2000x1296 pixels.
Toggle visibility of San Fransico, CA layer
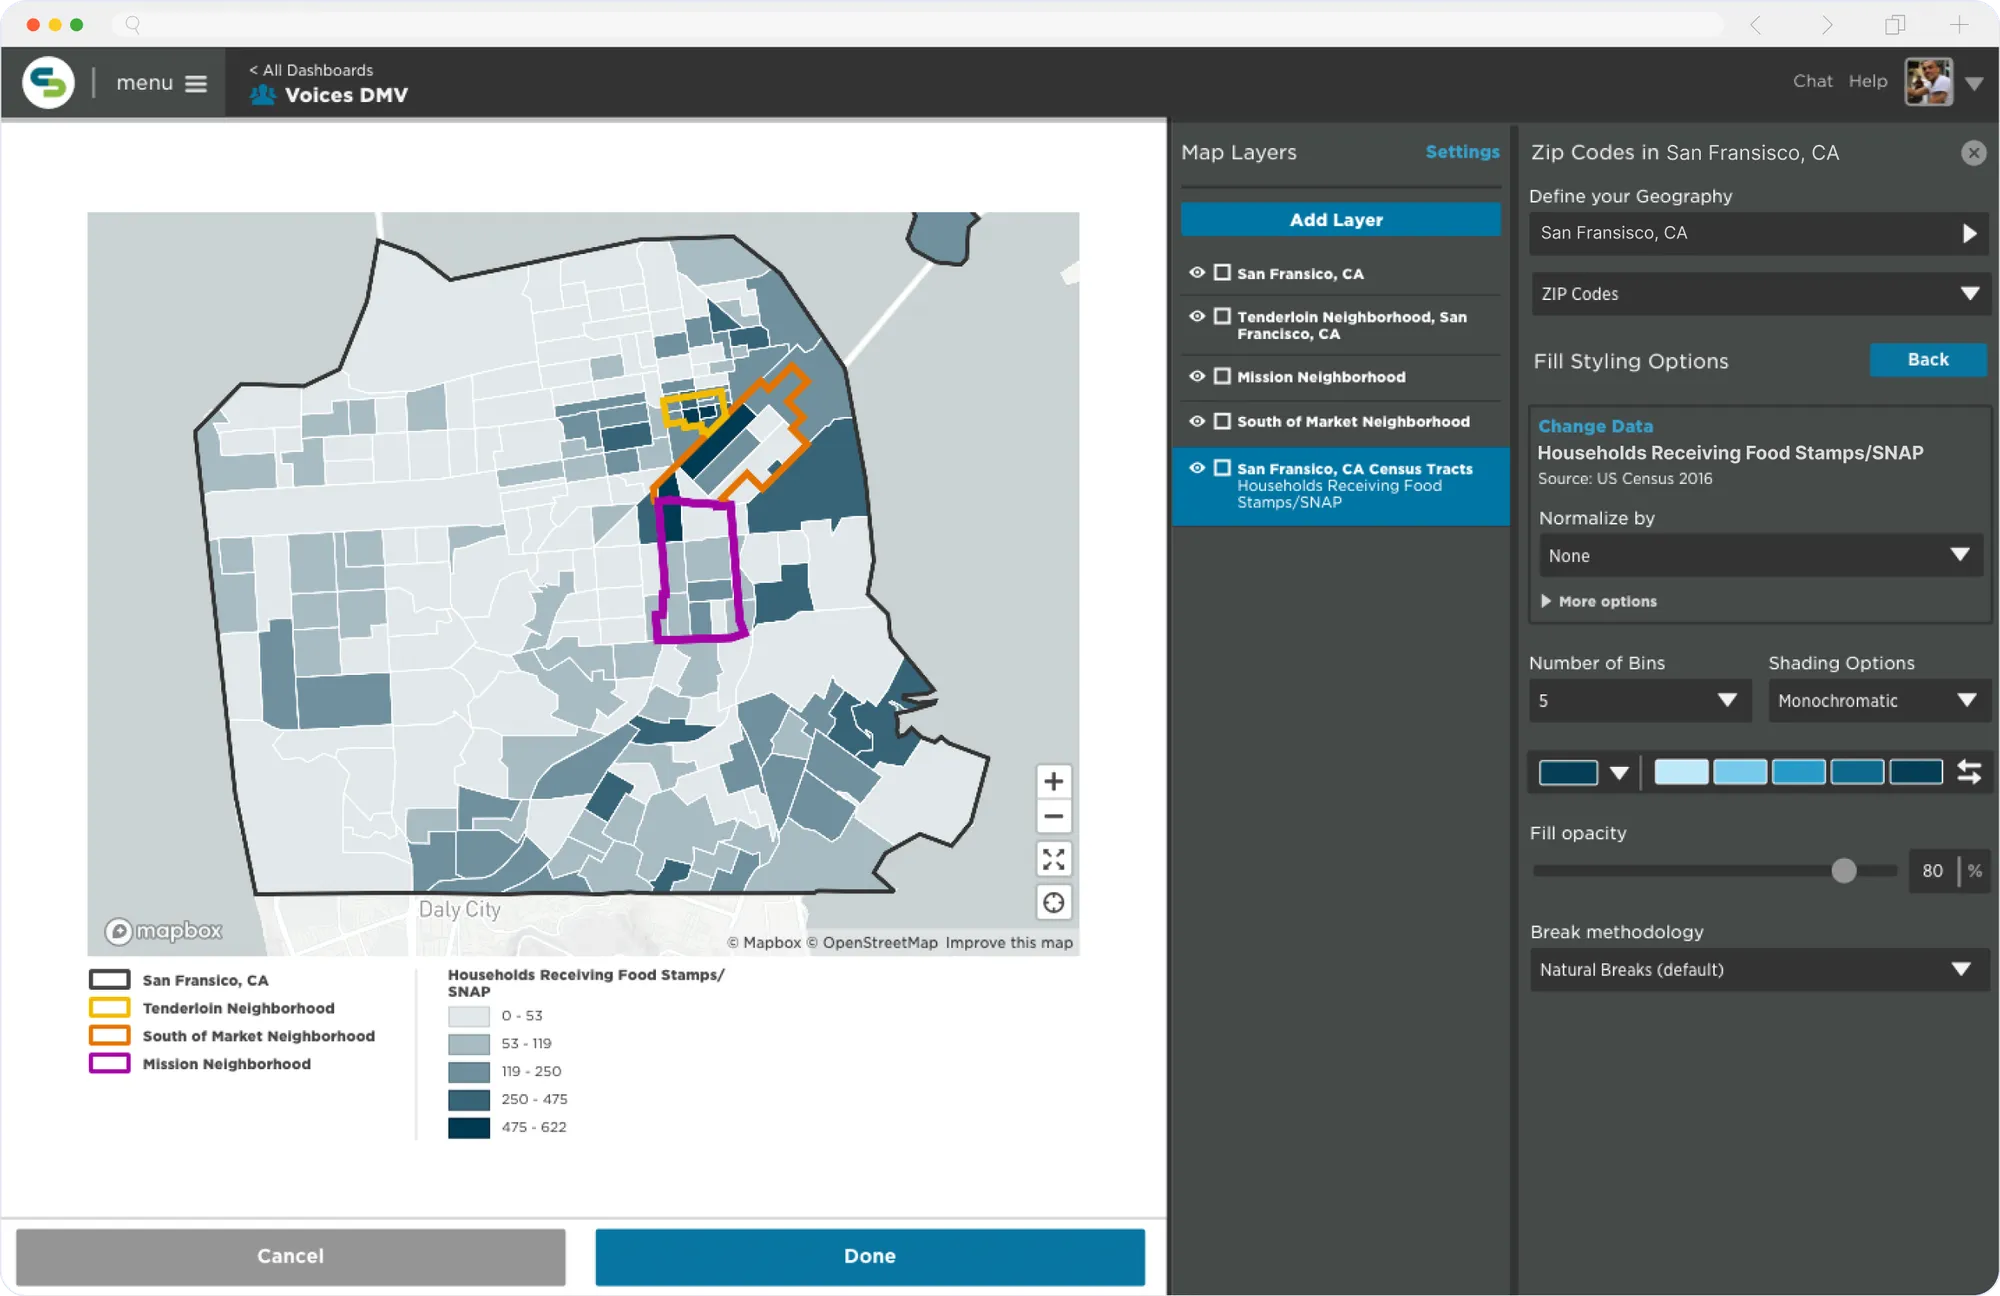tap(1196, 273)
